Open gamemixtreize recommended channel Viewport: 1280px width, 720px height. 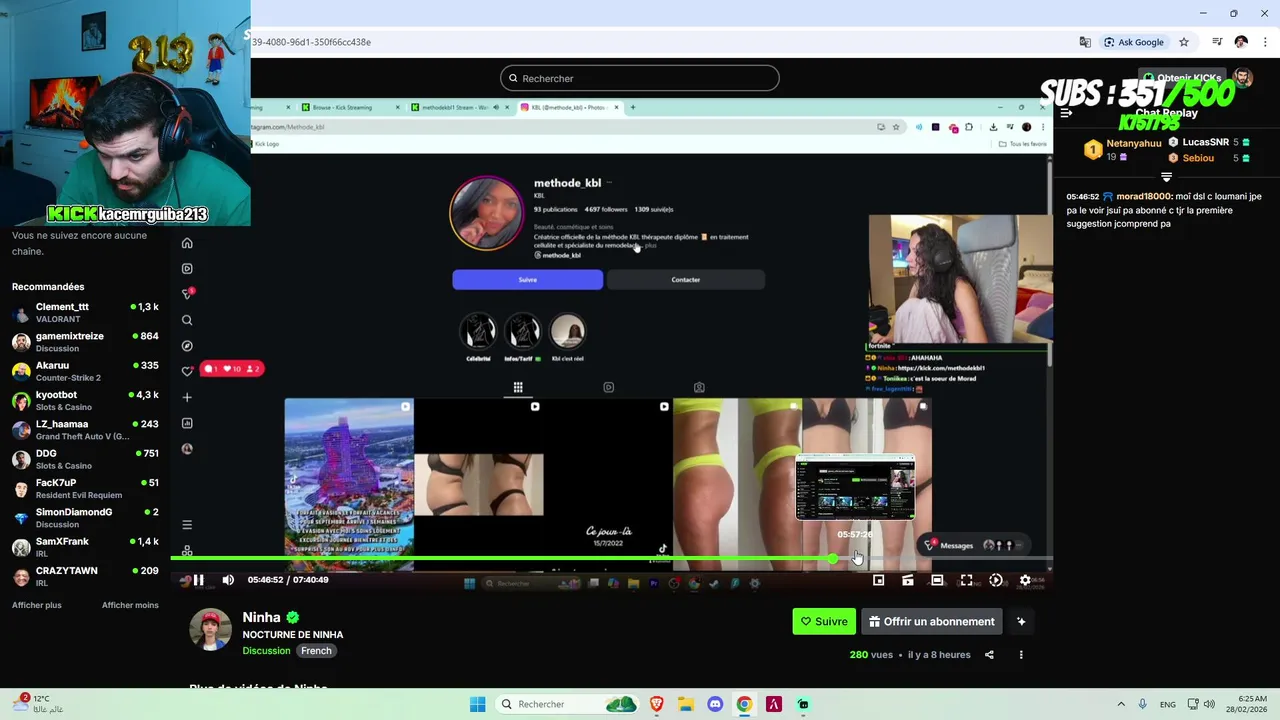point(85,342)
